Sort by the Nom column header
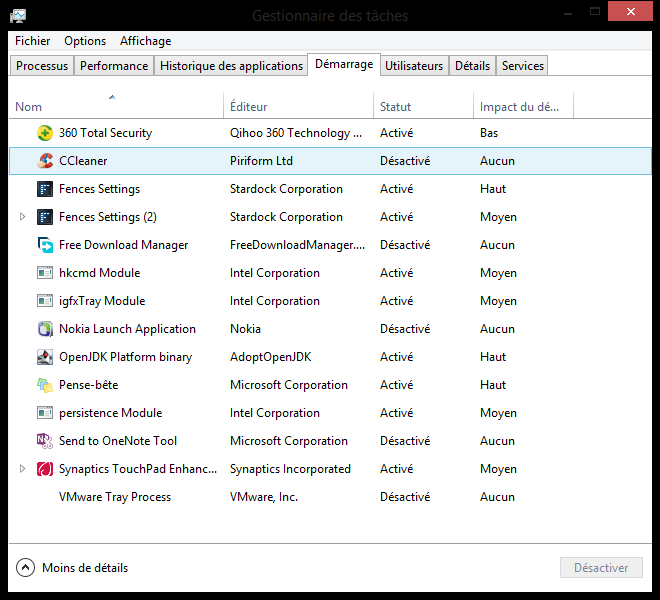The width and height of the screenshot is (660, 600). (x=116, y=106)
